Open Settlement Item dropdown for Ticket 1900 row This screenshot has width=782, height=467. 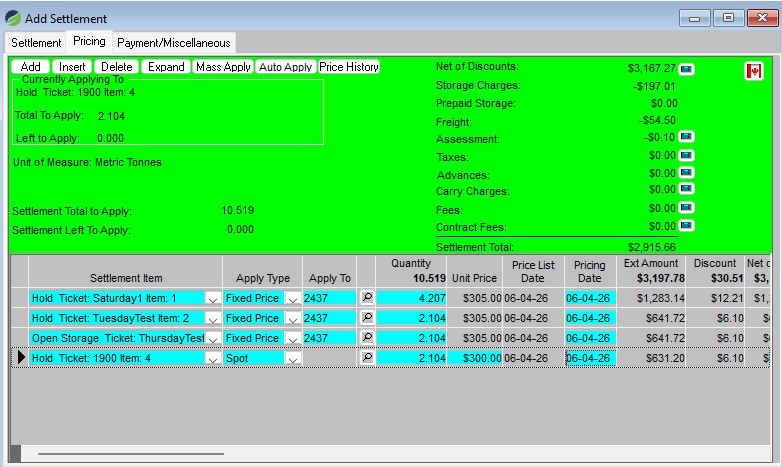coord(212,358)
